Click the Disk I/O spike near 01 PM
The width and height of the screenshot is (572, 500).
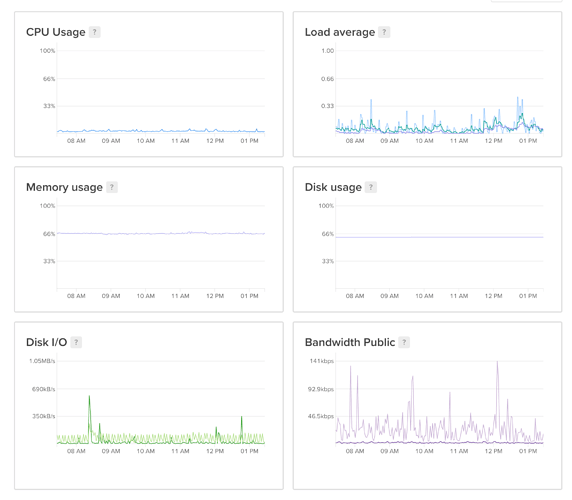coord(241,417)
